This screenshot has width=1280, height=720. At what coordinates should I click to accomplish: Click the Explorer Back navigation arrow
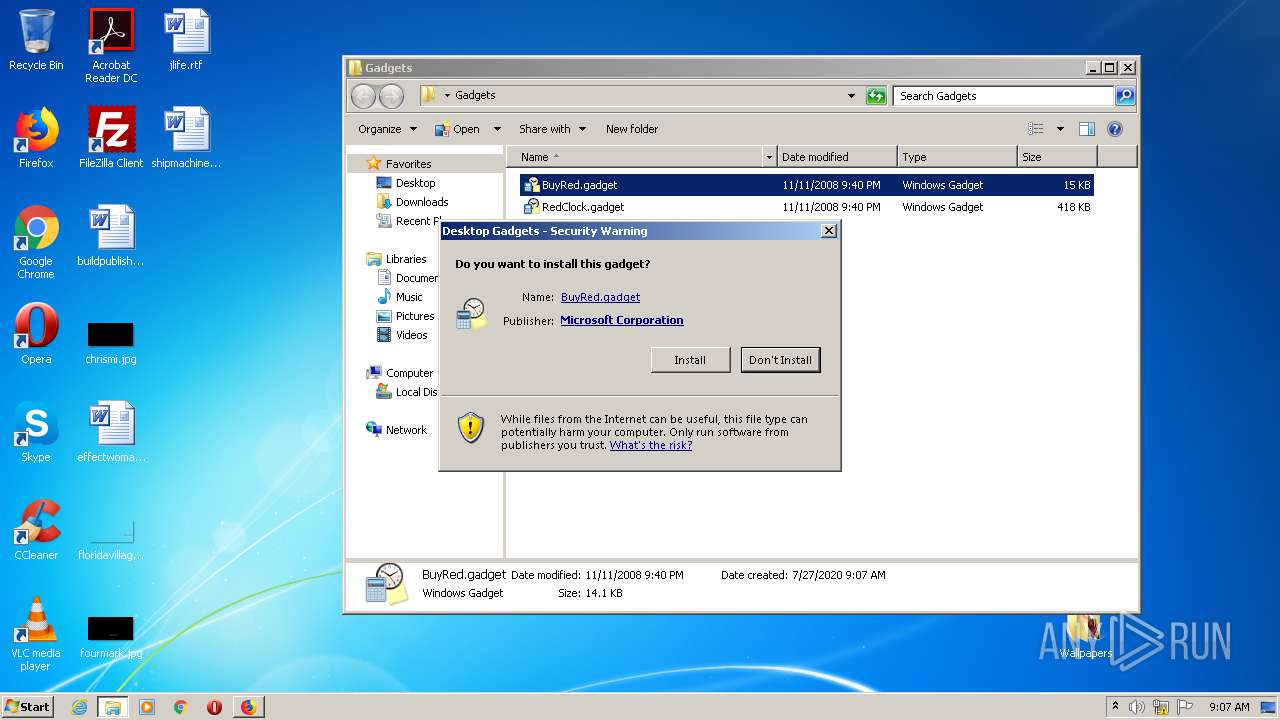[363, 96]
